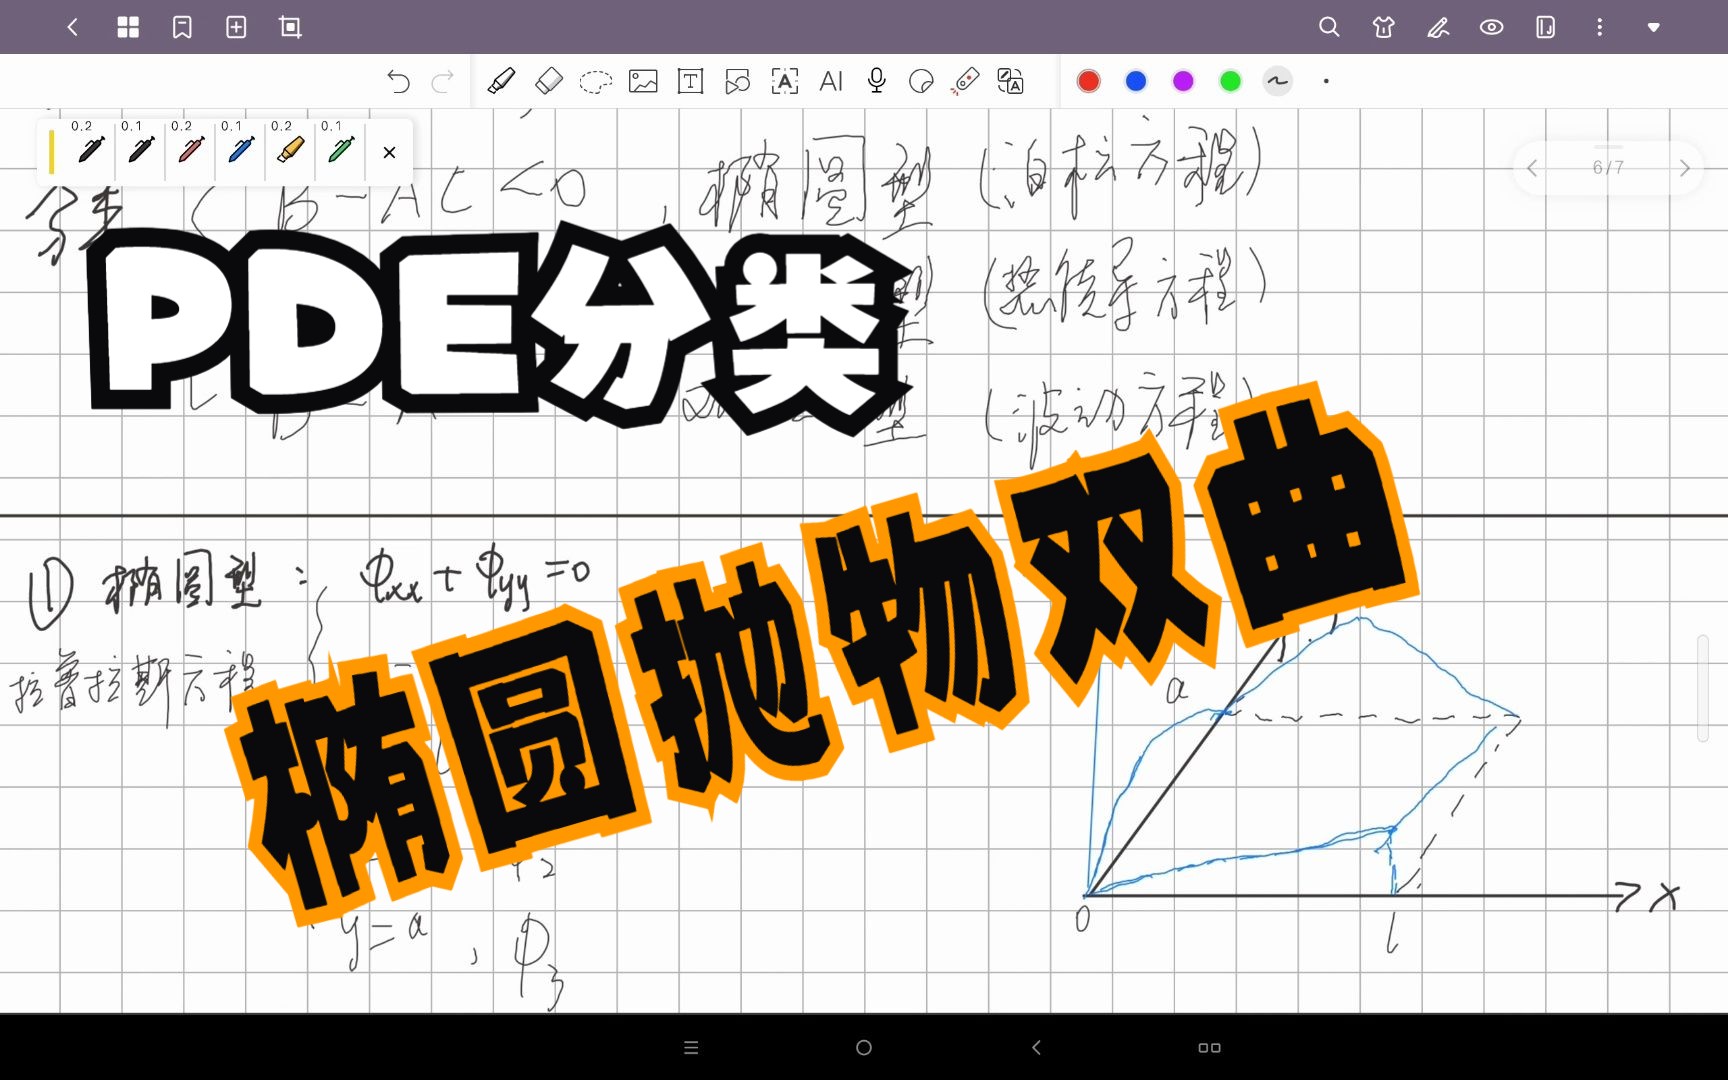Open the sticker/sticky note tool
Screen dimensions: 1728x1080
click(x=921, y=81)
